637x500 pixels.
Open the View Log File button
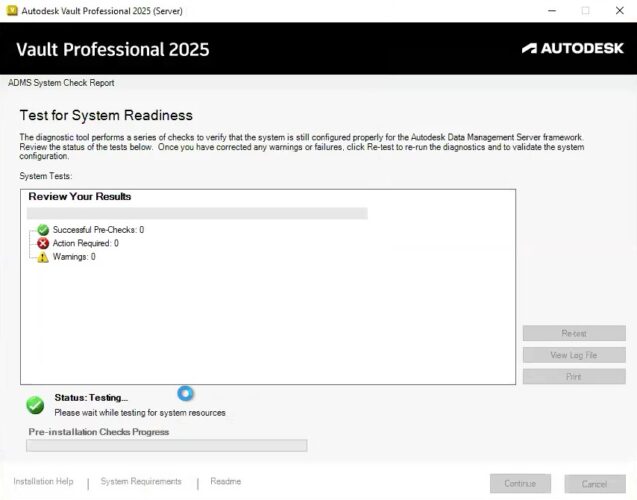pos(574,355)
